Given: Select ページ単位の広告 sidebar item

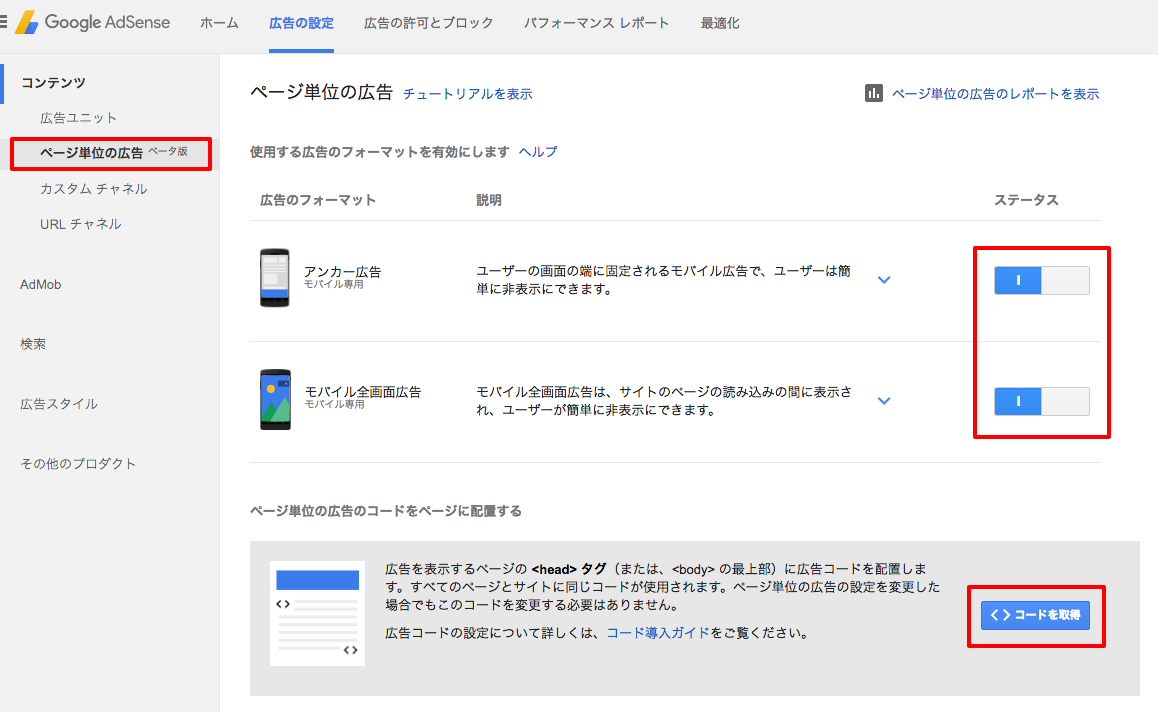Looking at the screenshot, I should (111, 153).
